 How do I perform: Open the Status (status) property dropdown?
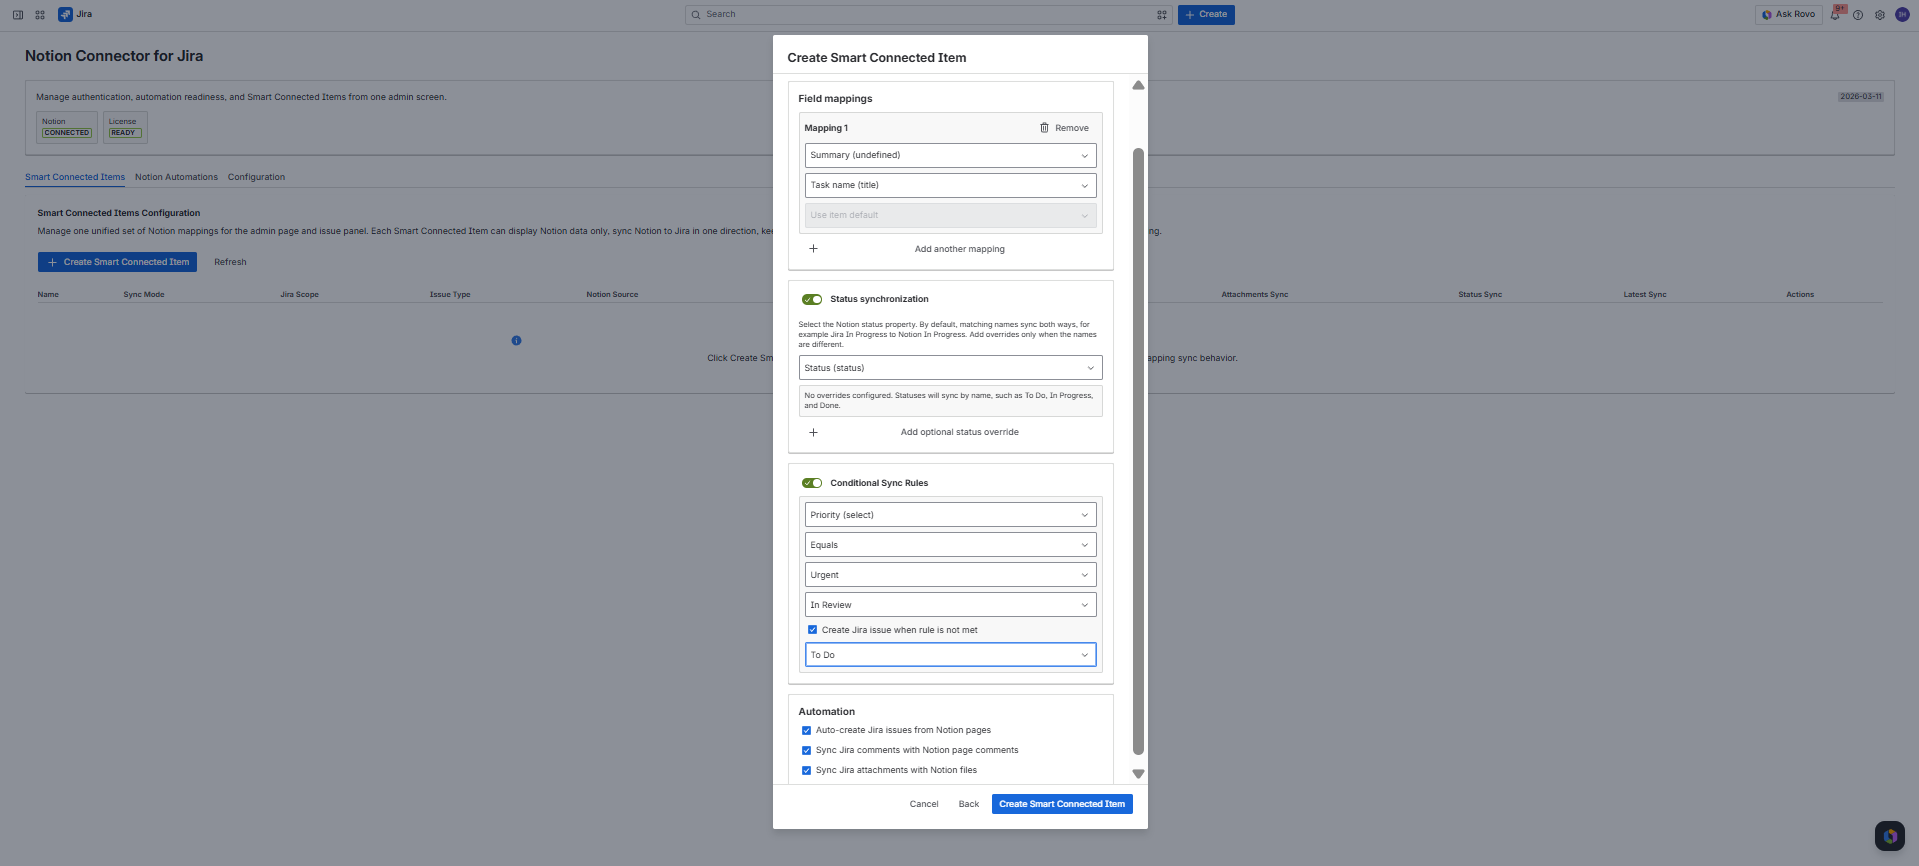pos(950,368)
